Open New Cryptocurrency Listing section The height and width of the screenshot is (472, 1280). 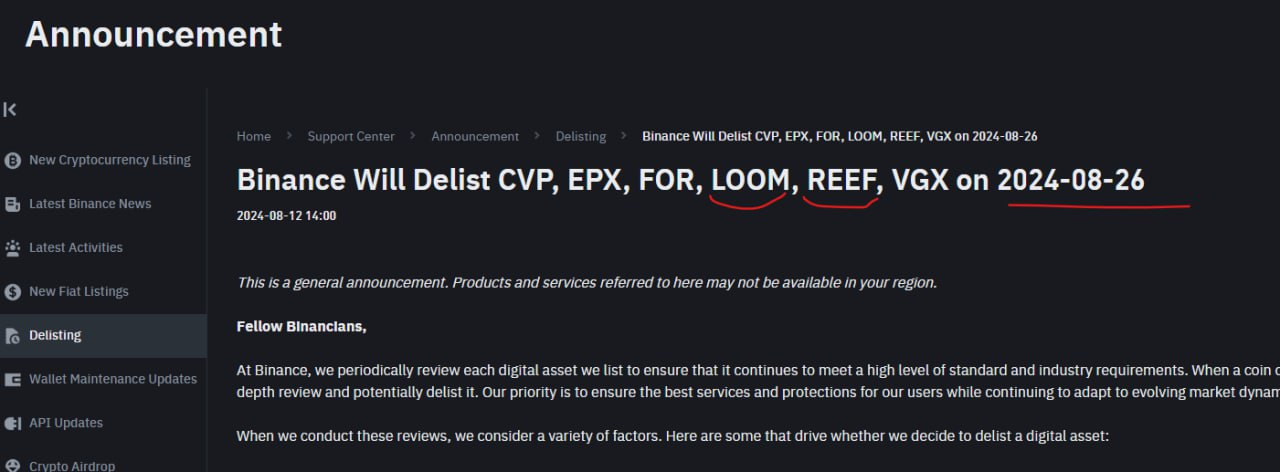tap(109, 160)
